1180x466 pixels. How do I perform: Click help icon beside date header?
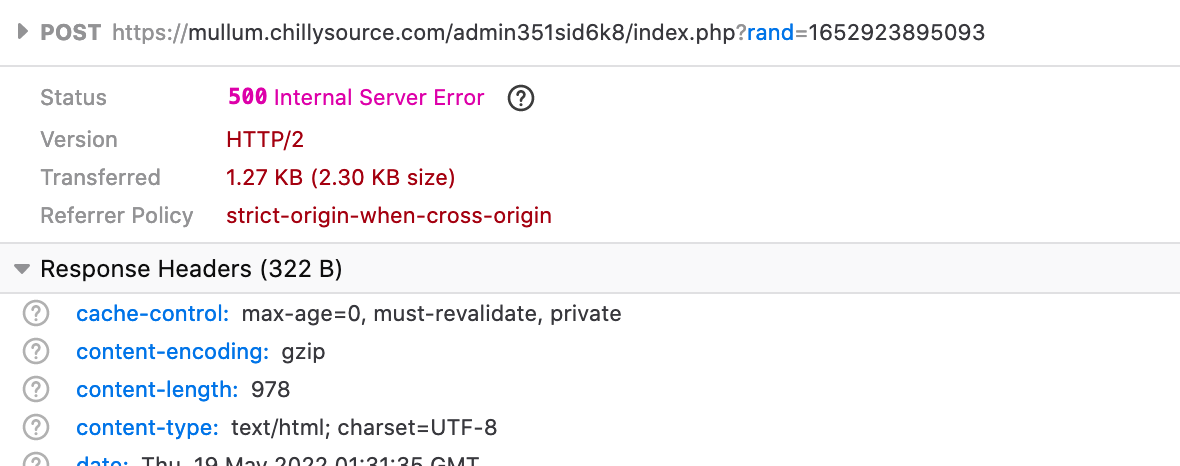36,461
